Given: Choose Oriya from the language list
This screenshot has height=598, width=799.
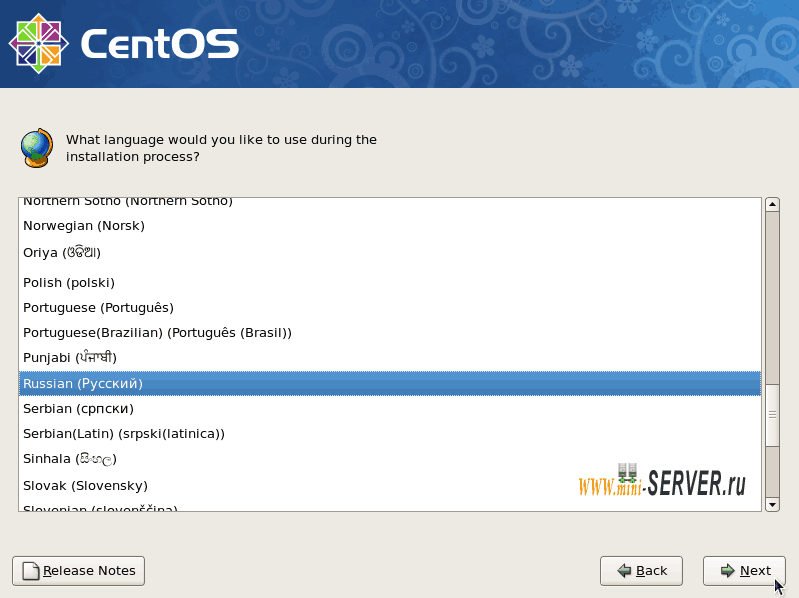Looking at the screenshot, I should pos(390,253).
